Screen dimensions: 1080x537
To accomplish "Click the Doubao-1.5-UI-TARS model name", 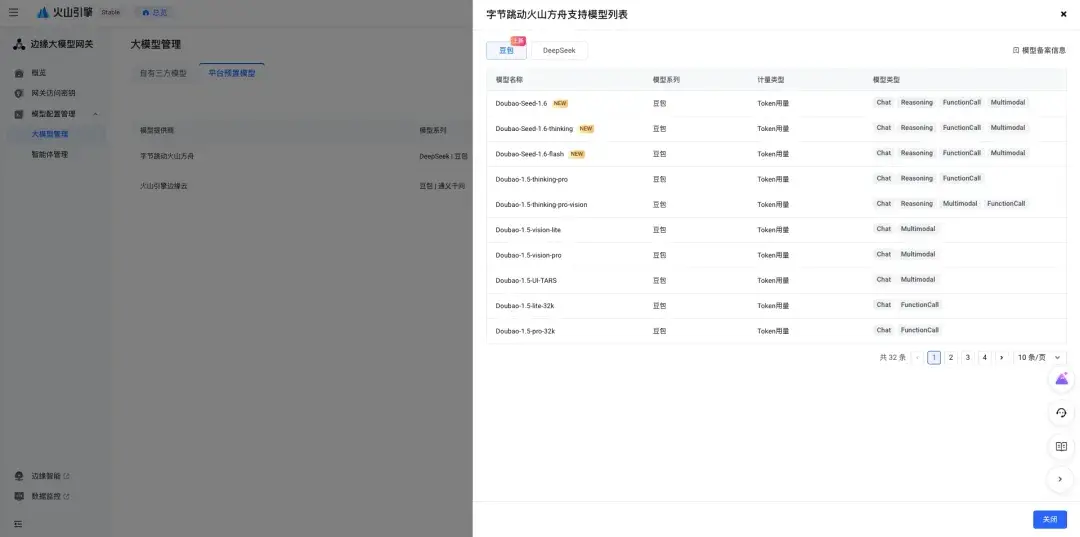I will coord(526,280).
